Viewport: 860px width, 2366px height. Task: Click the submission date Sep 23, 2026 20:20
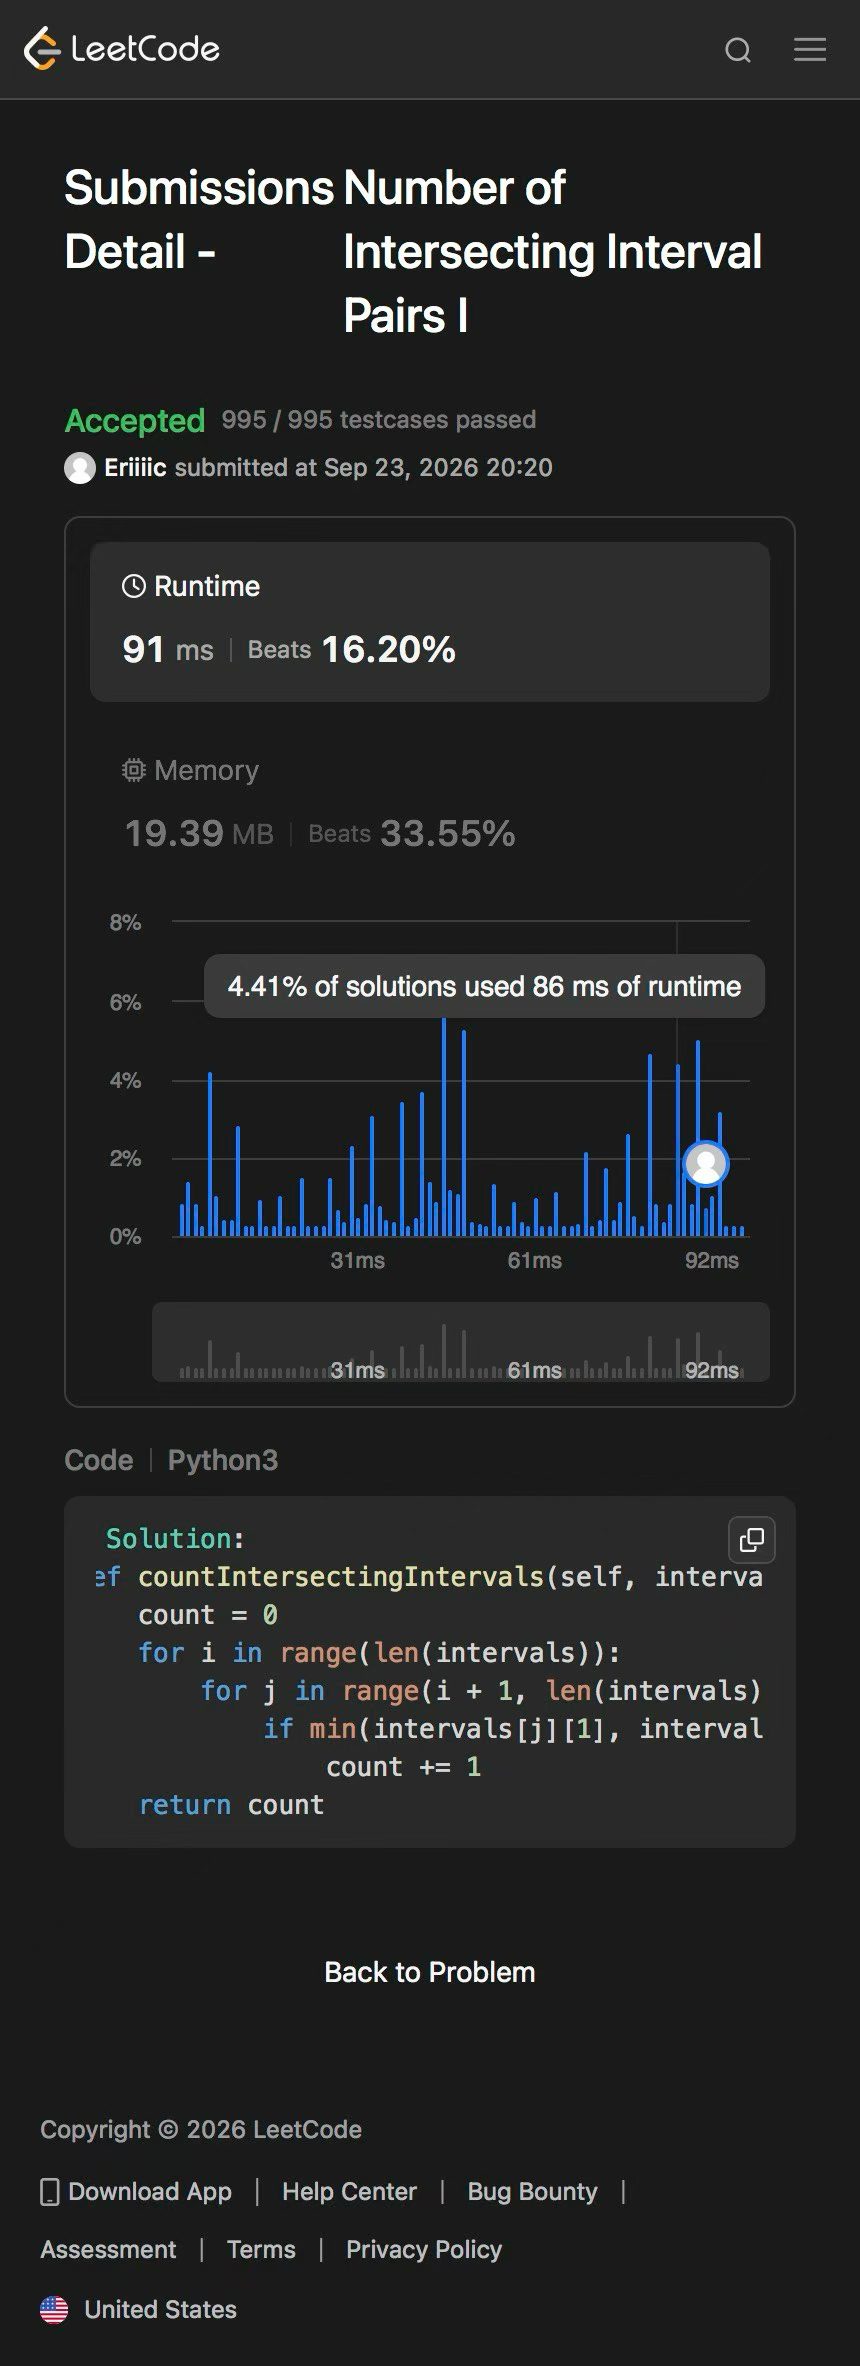tap(438, 468)
